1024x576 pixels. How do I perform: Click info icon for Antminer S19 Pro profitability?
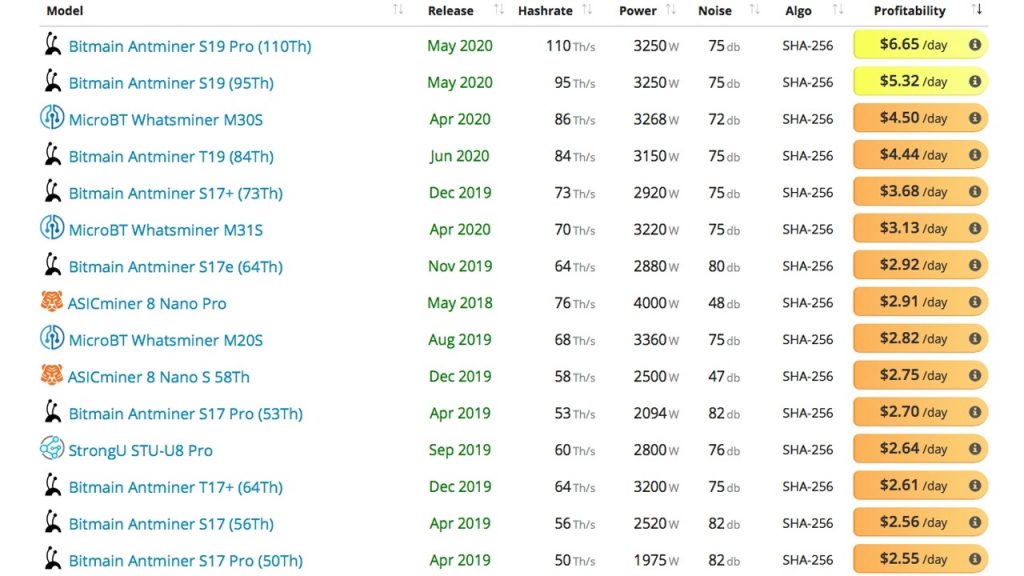click(974, 44)
